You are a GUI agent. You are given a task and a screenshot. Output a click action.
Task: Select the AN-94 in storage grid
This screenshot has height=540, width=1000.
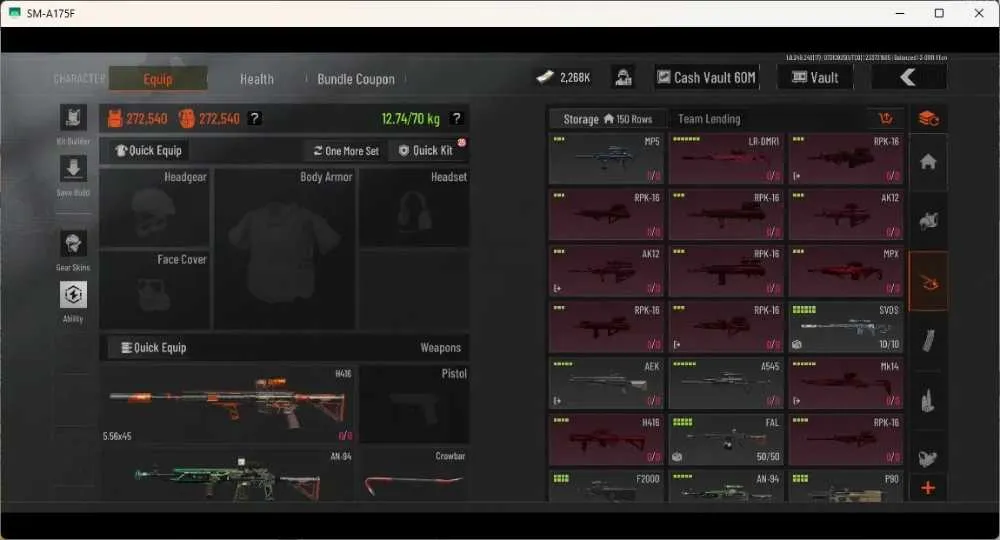point(726,486)
